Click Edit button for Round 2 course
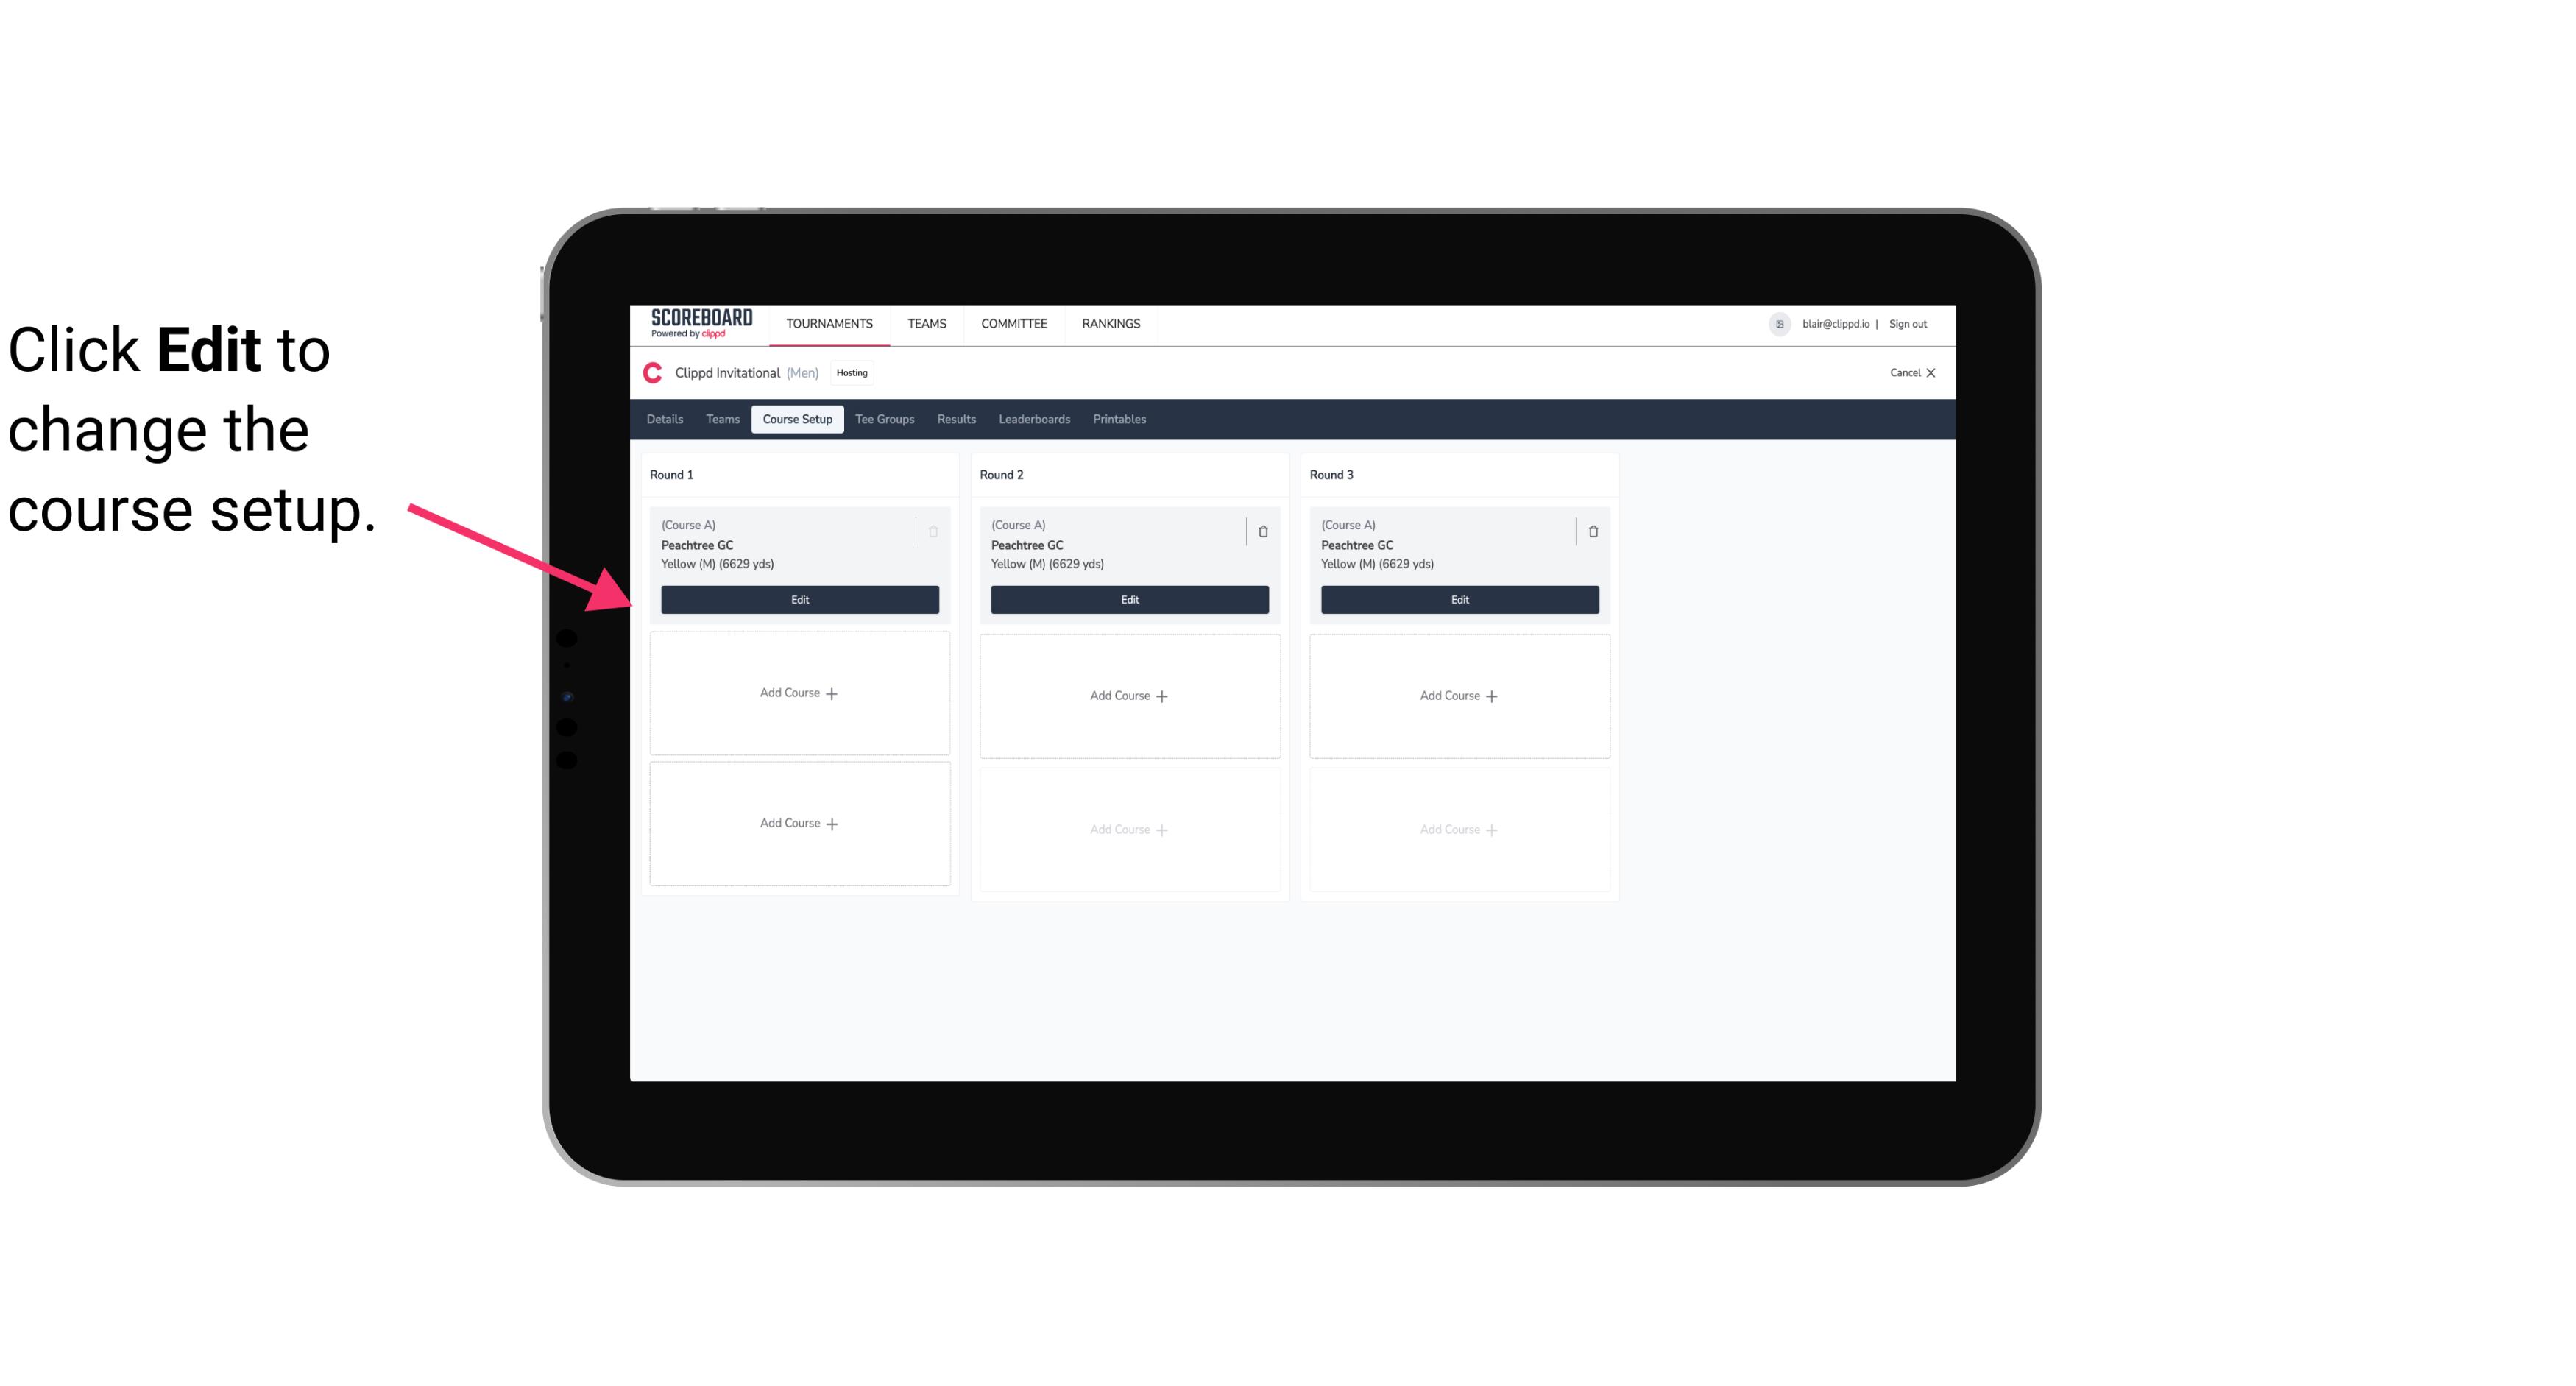Screen dimensions: 2576x1386 click(1129, 598)
